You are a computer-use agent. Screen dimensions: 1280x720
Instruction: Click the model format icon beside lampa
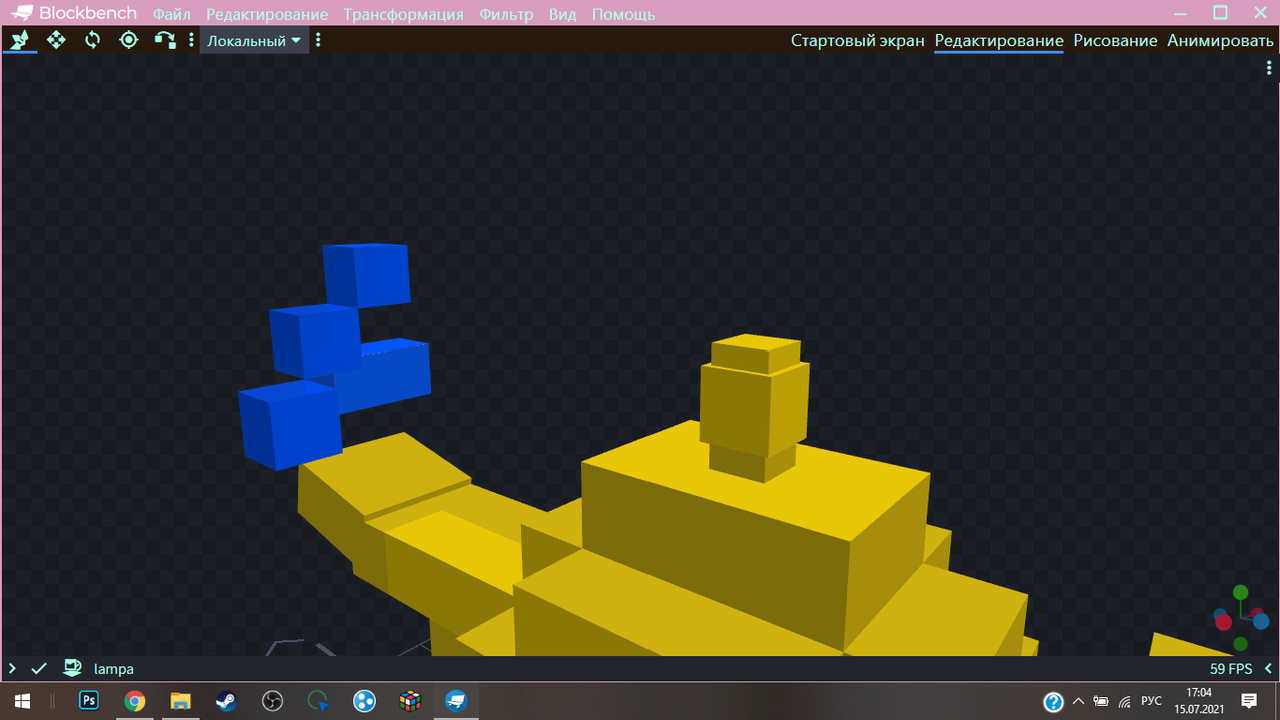(72, 668)
